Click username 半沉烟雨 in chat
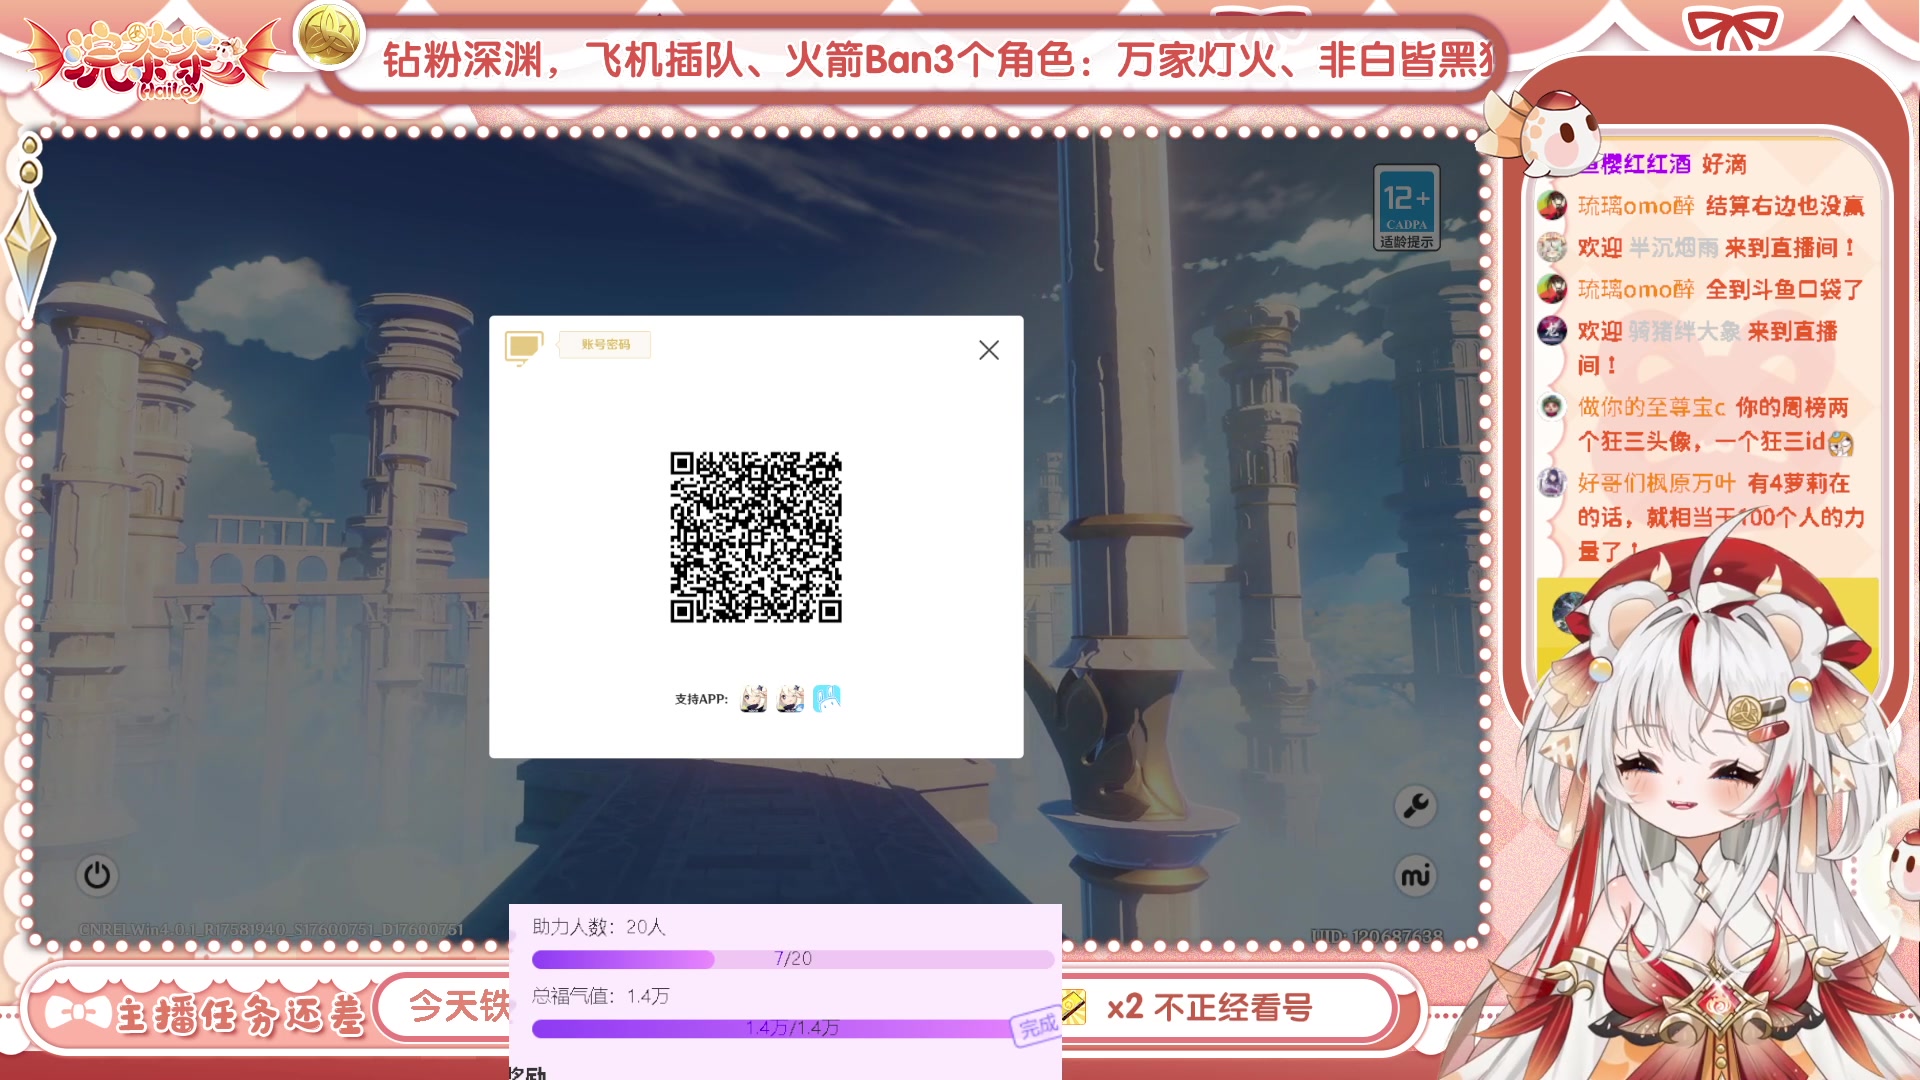The image size is (1920, 1080). (1673, 247)
